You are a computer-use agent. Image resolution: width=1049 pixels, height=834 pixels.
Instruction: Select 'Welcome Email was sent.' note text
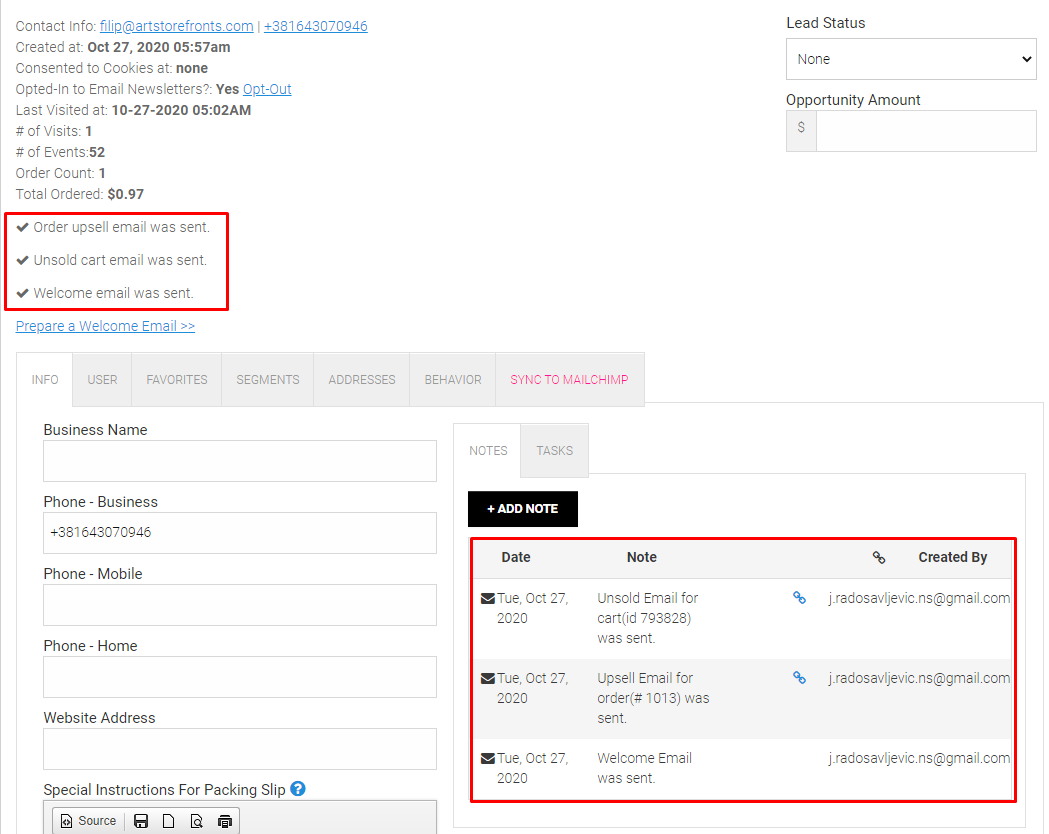pyautogui.click(x=644, y=768)
